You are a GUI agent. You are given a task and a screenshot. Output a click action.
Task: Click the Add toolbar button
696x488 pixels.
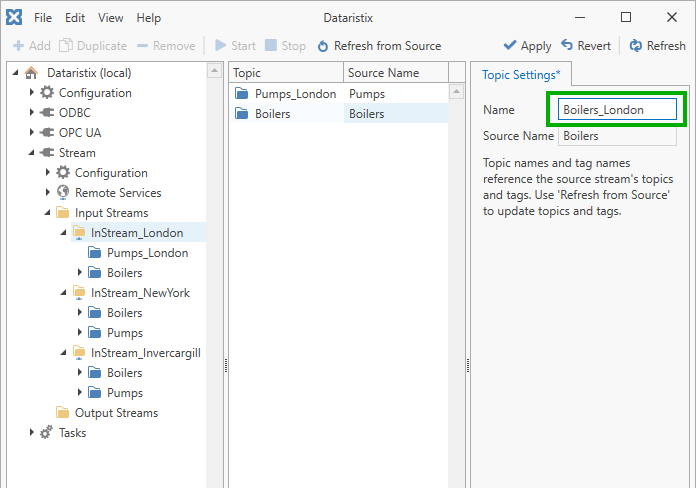point(32,46)
